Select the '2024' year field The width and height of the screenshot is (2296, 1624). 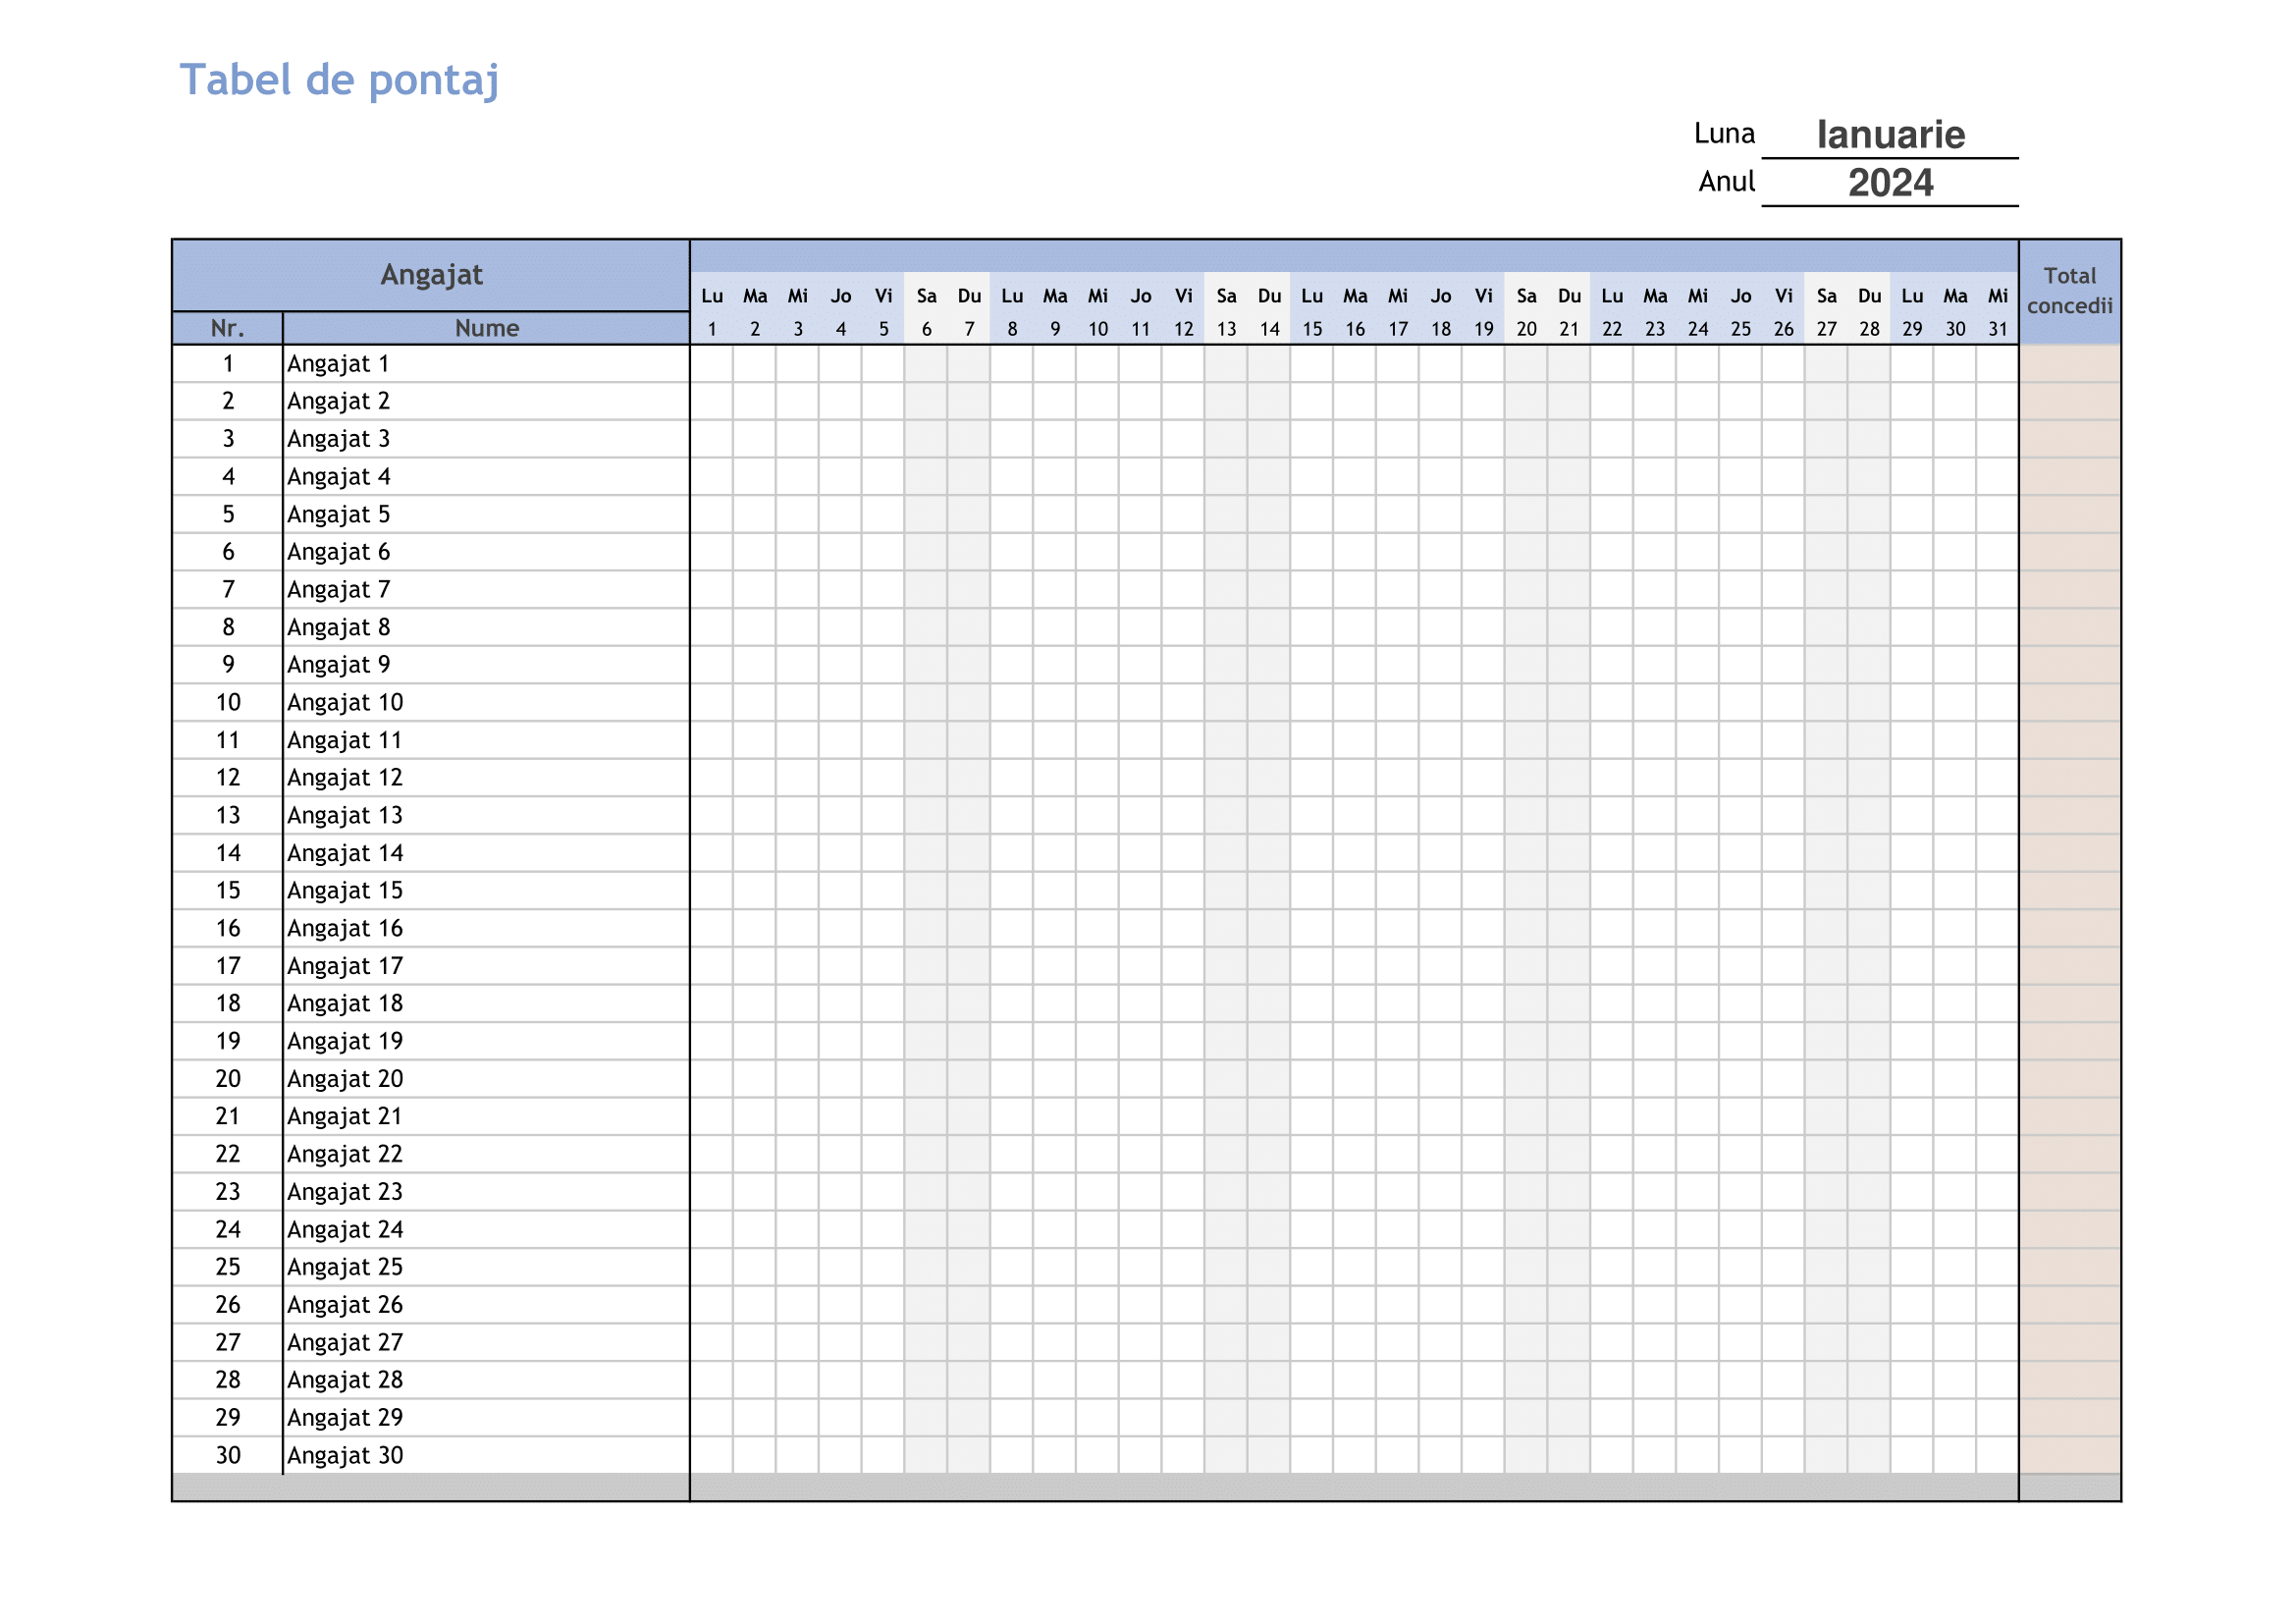pyautogui.click(x=1890, y=183)
